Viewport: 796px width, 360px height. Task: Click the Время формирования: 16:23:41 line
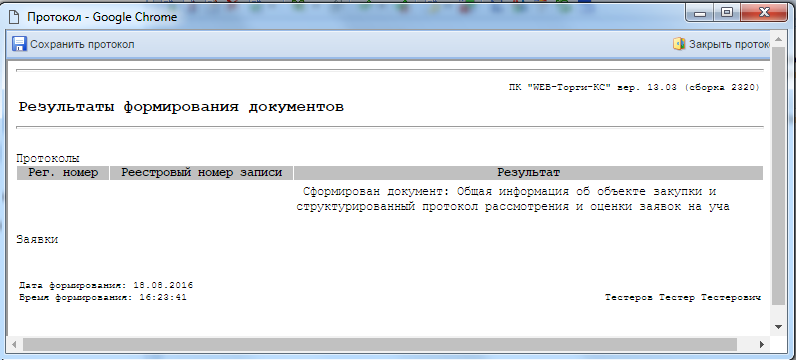tap(103, 298)
